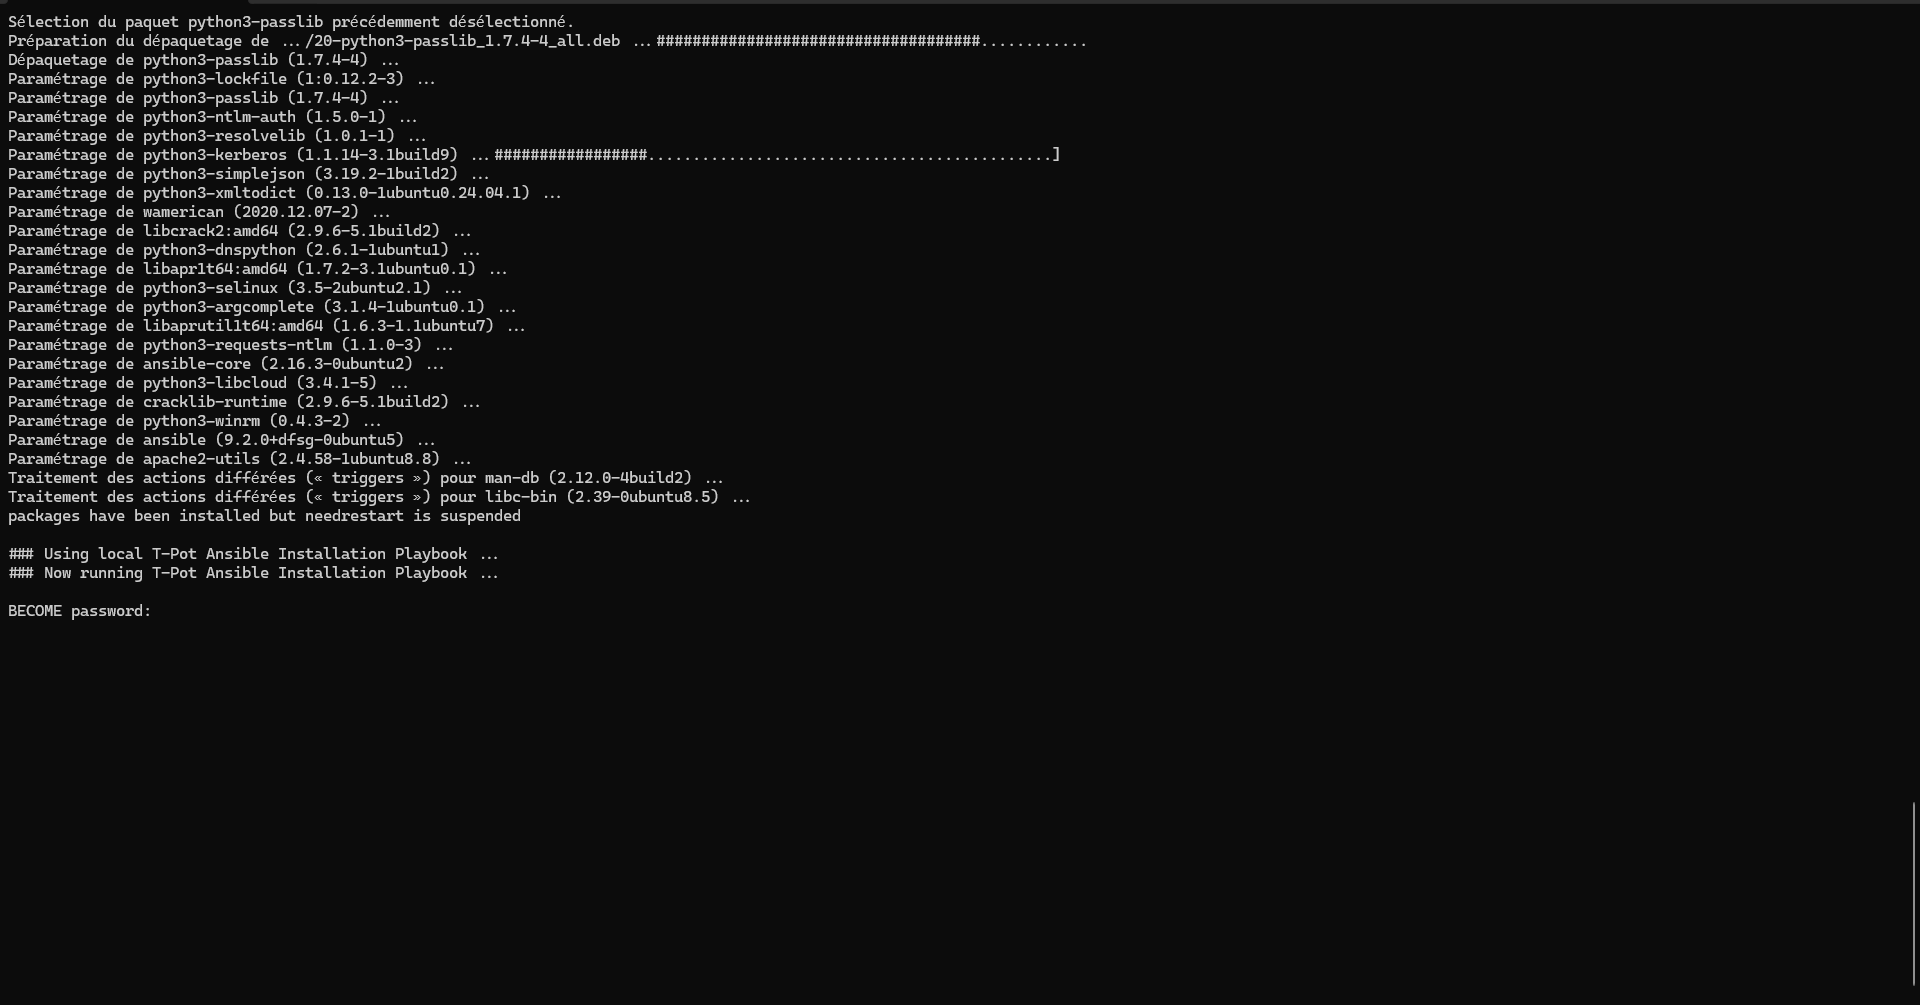Click the python3-xmltodict package line
The image size is (1920, 1005).
click(284, 193)
